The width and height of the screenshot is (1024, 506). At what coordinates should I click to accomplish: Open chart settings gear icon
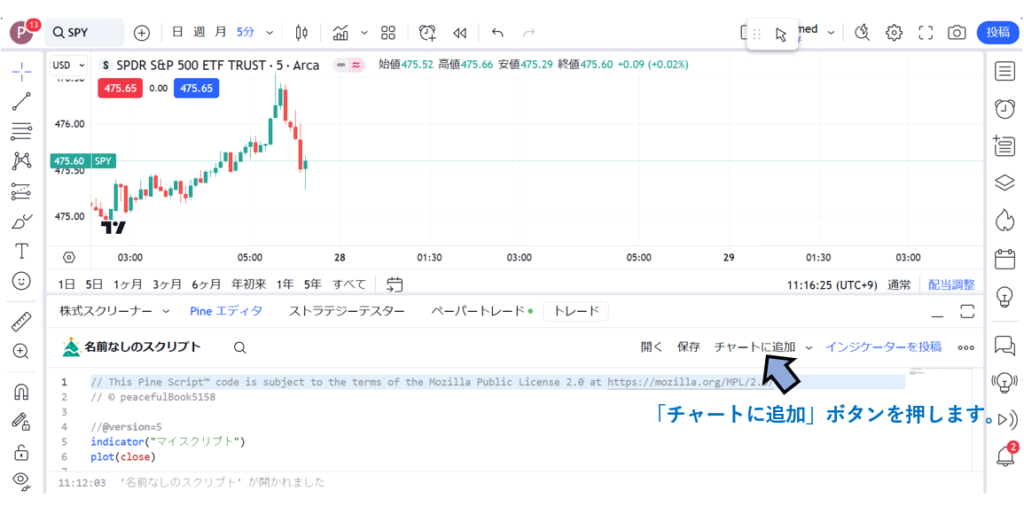894,32
